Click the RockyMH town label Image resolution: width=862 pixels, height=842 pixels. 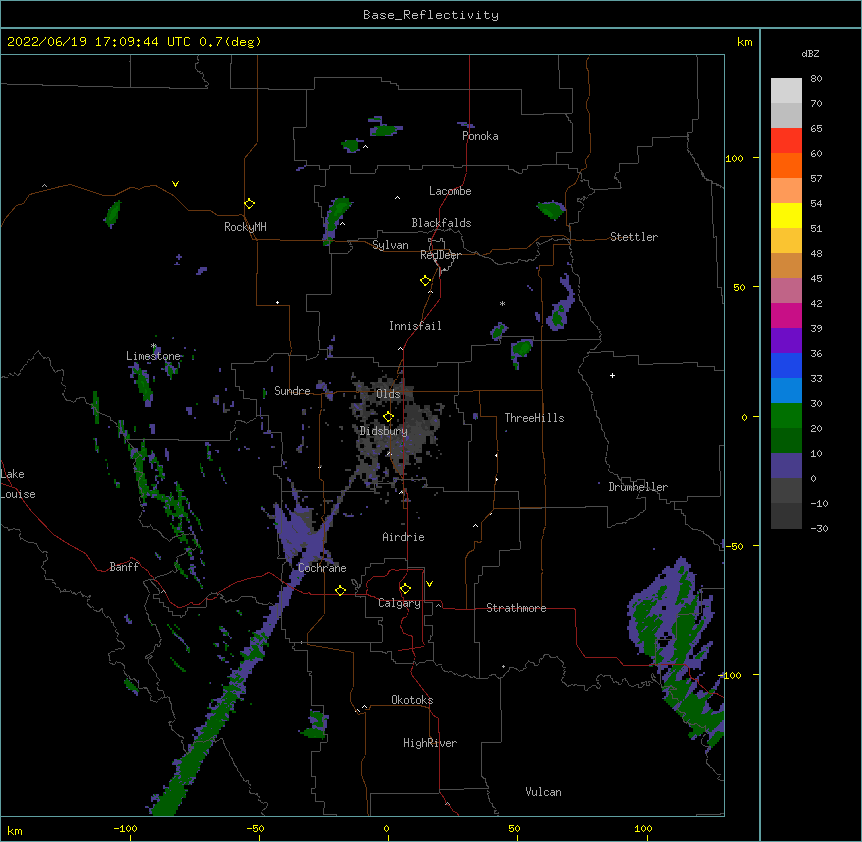(245, 226)
